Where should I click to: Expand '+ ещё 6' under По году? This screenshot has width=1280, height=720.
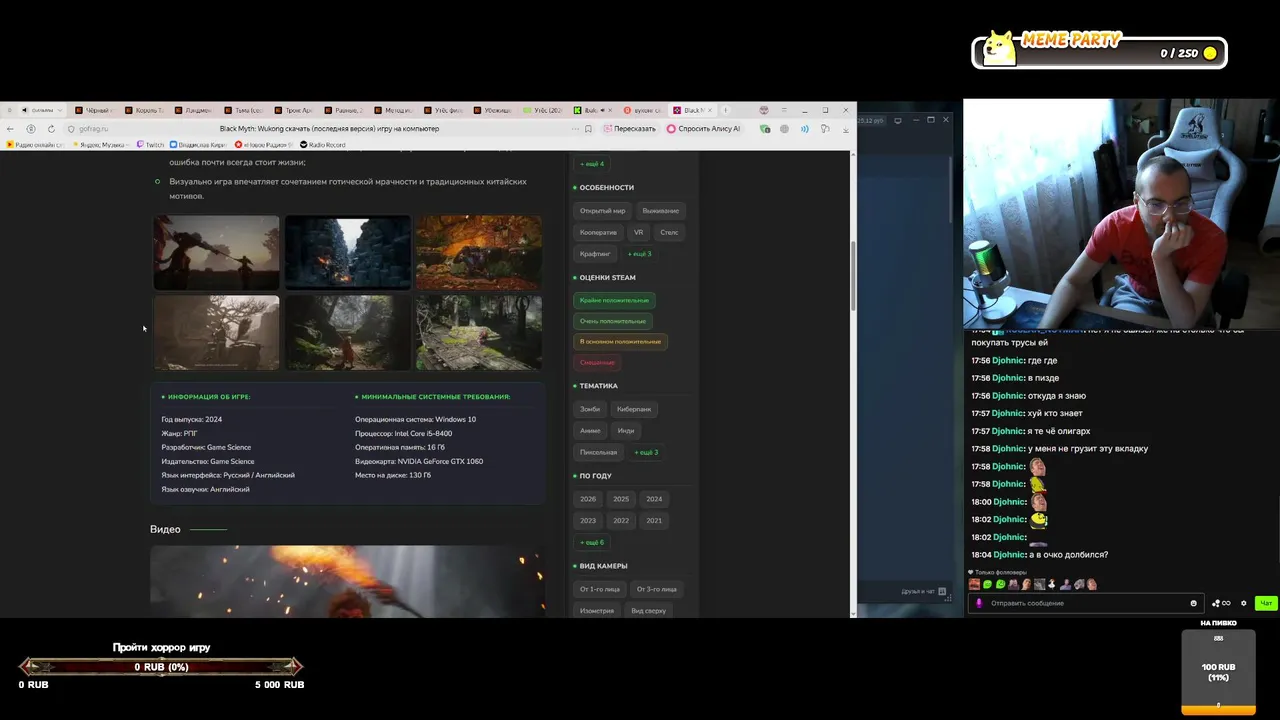pos(591,542)
